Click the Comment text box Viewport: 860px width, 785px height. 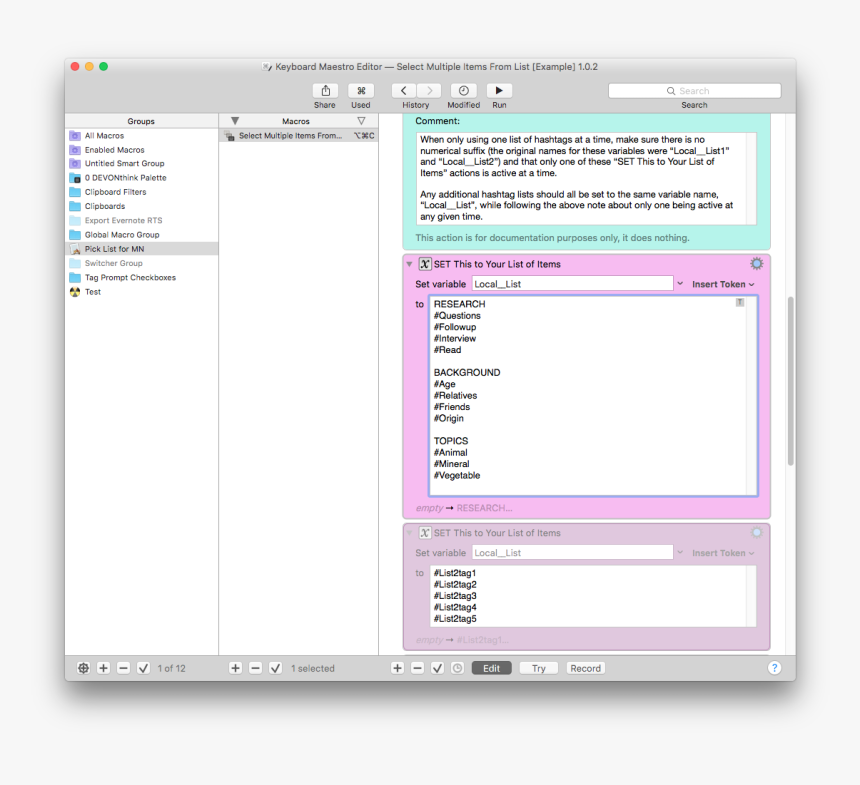[x=586, y=178]
